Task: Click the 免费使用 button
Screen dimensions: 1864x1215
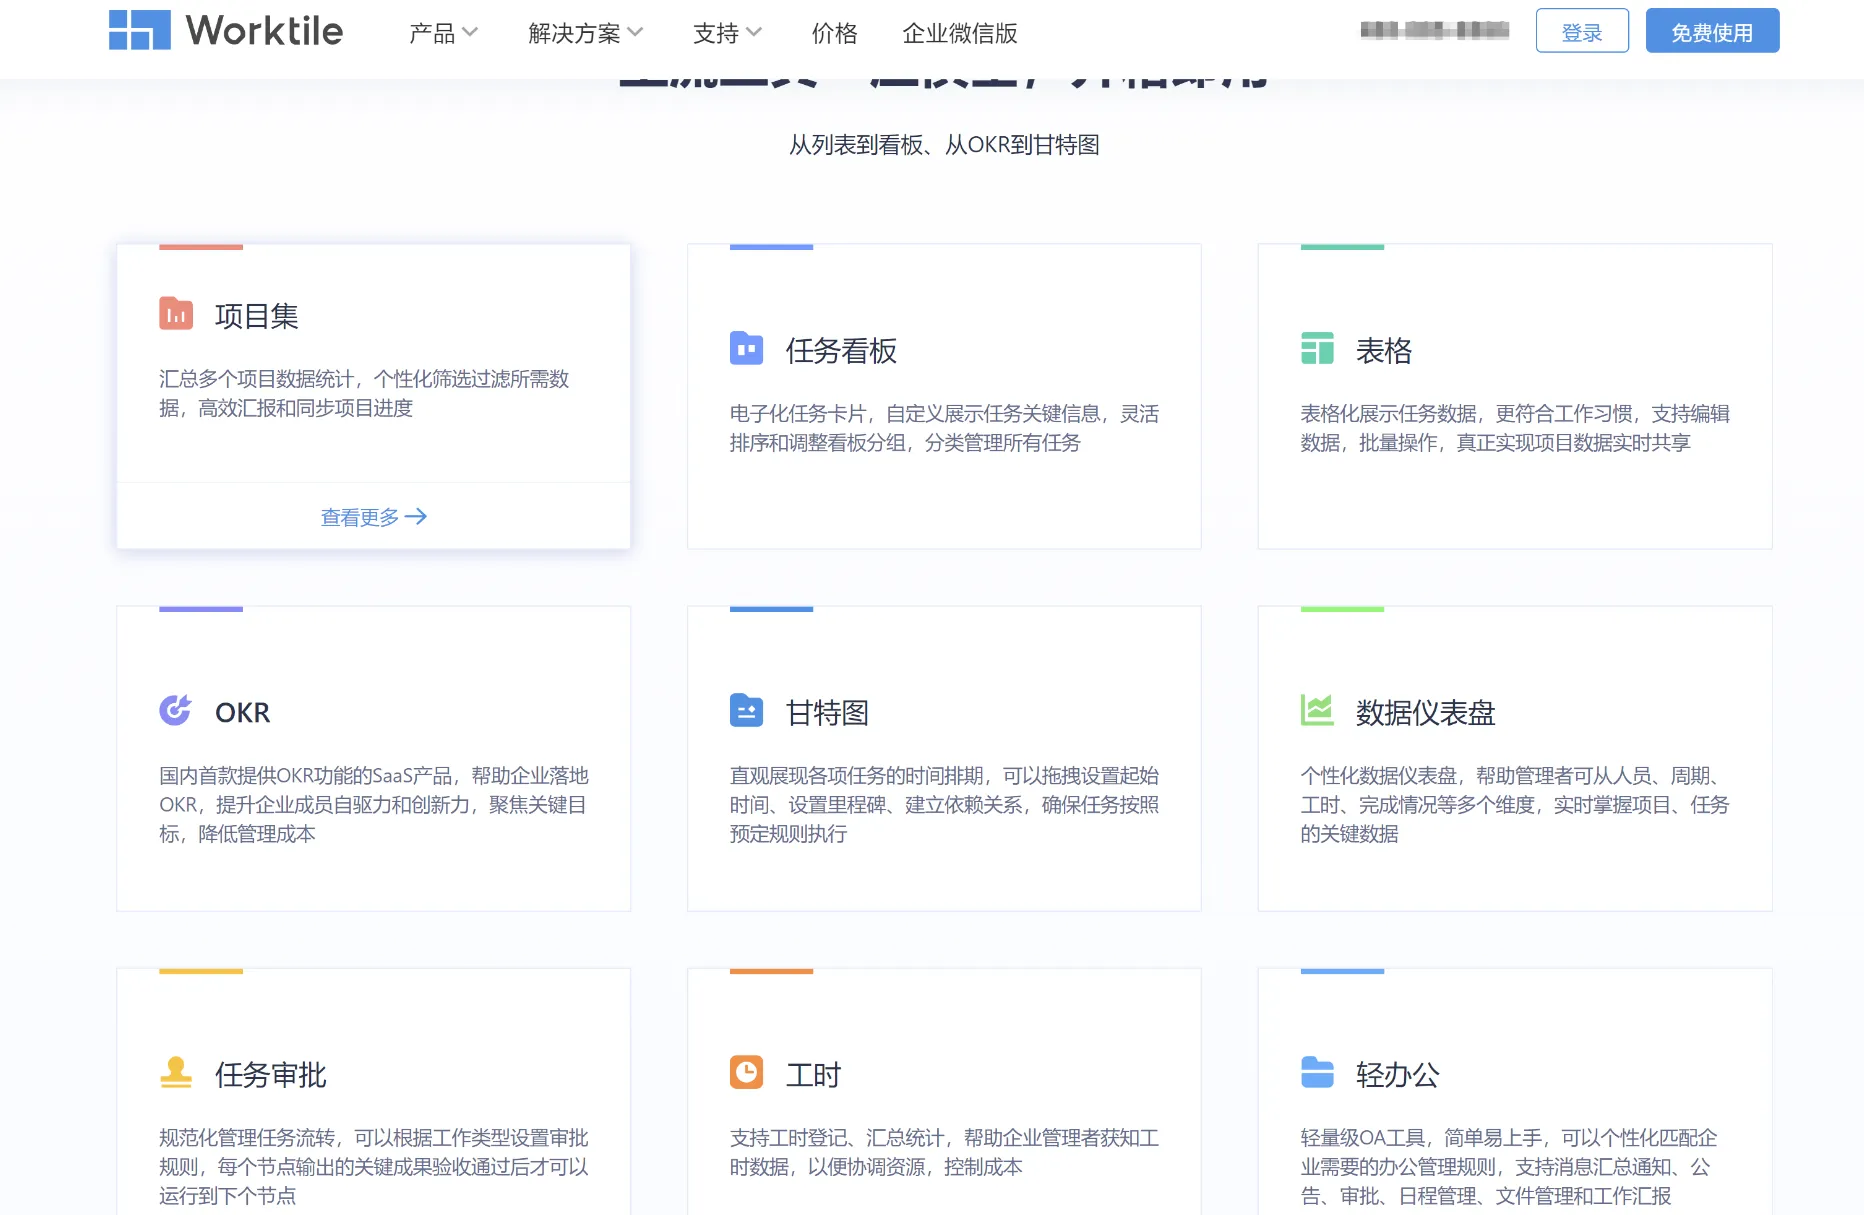Action: click(1712, 31)
